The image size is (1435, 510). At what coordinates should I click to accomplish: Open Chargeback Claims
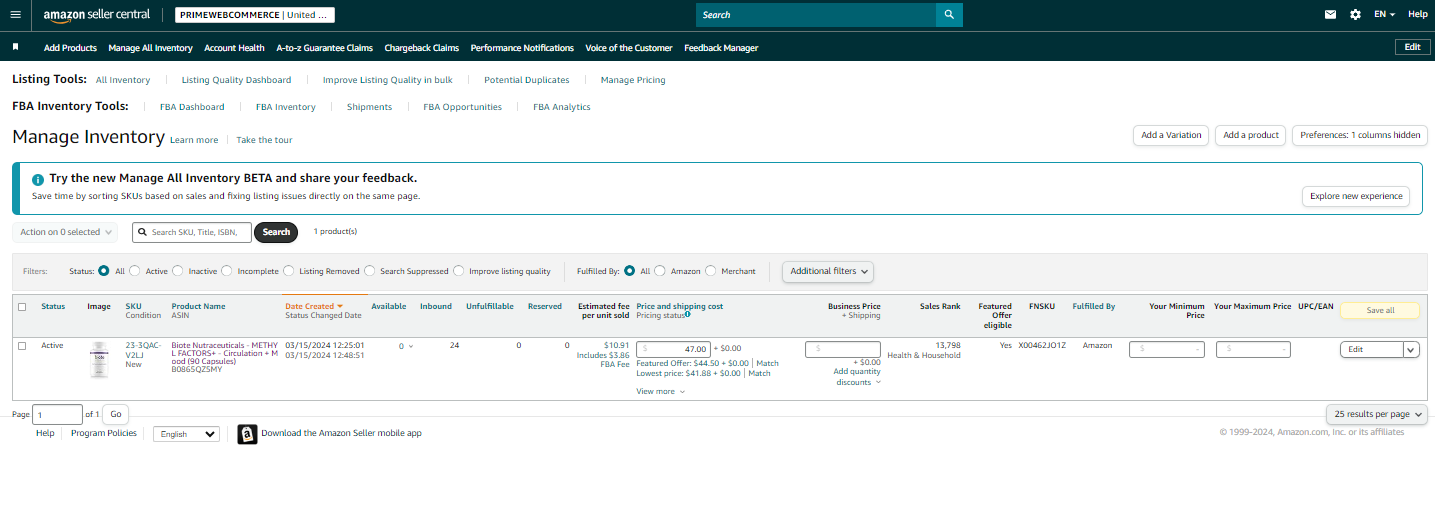[421, 48]
